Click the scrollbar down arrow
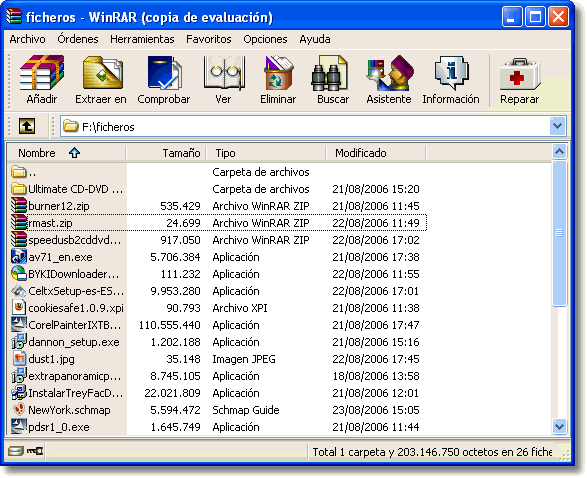This screenshot has width=587, height=478. (x=559, y=426)
